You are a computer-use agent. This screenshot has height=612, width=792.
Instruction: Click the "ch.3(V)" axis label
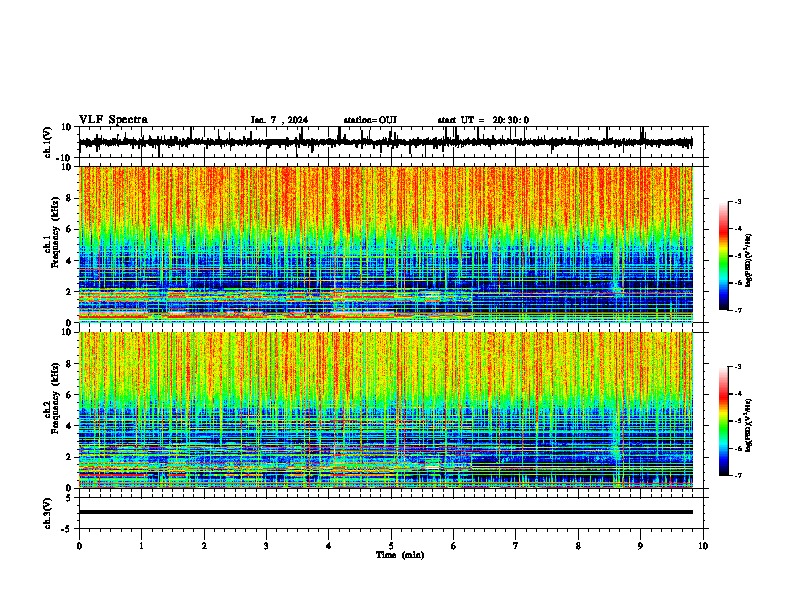click(48, 513)
